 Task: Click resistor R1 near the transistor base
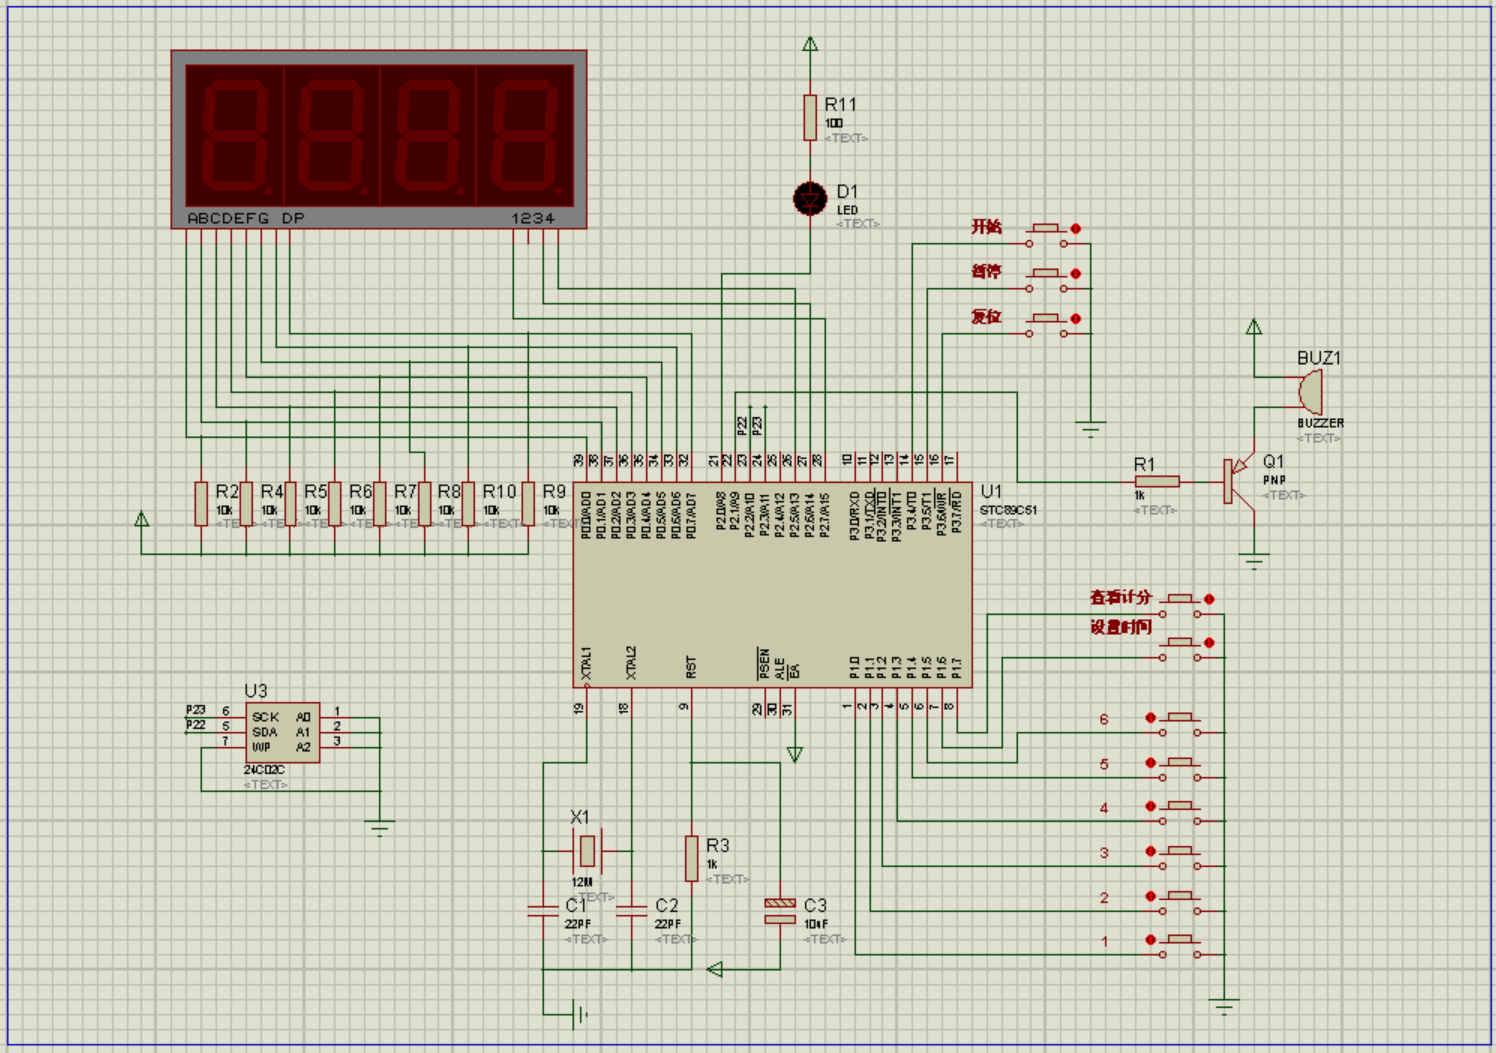1157,482
